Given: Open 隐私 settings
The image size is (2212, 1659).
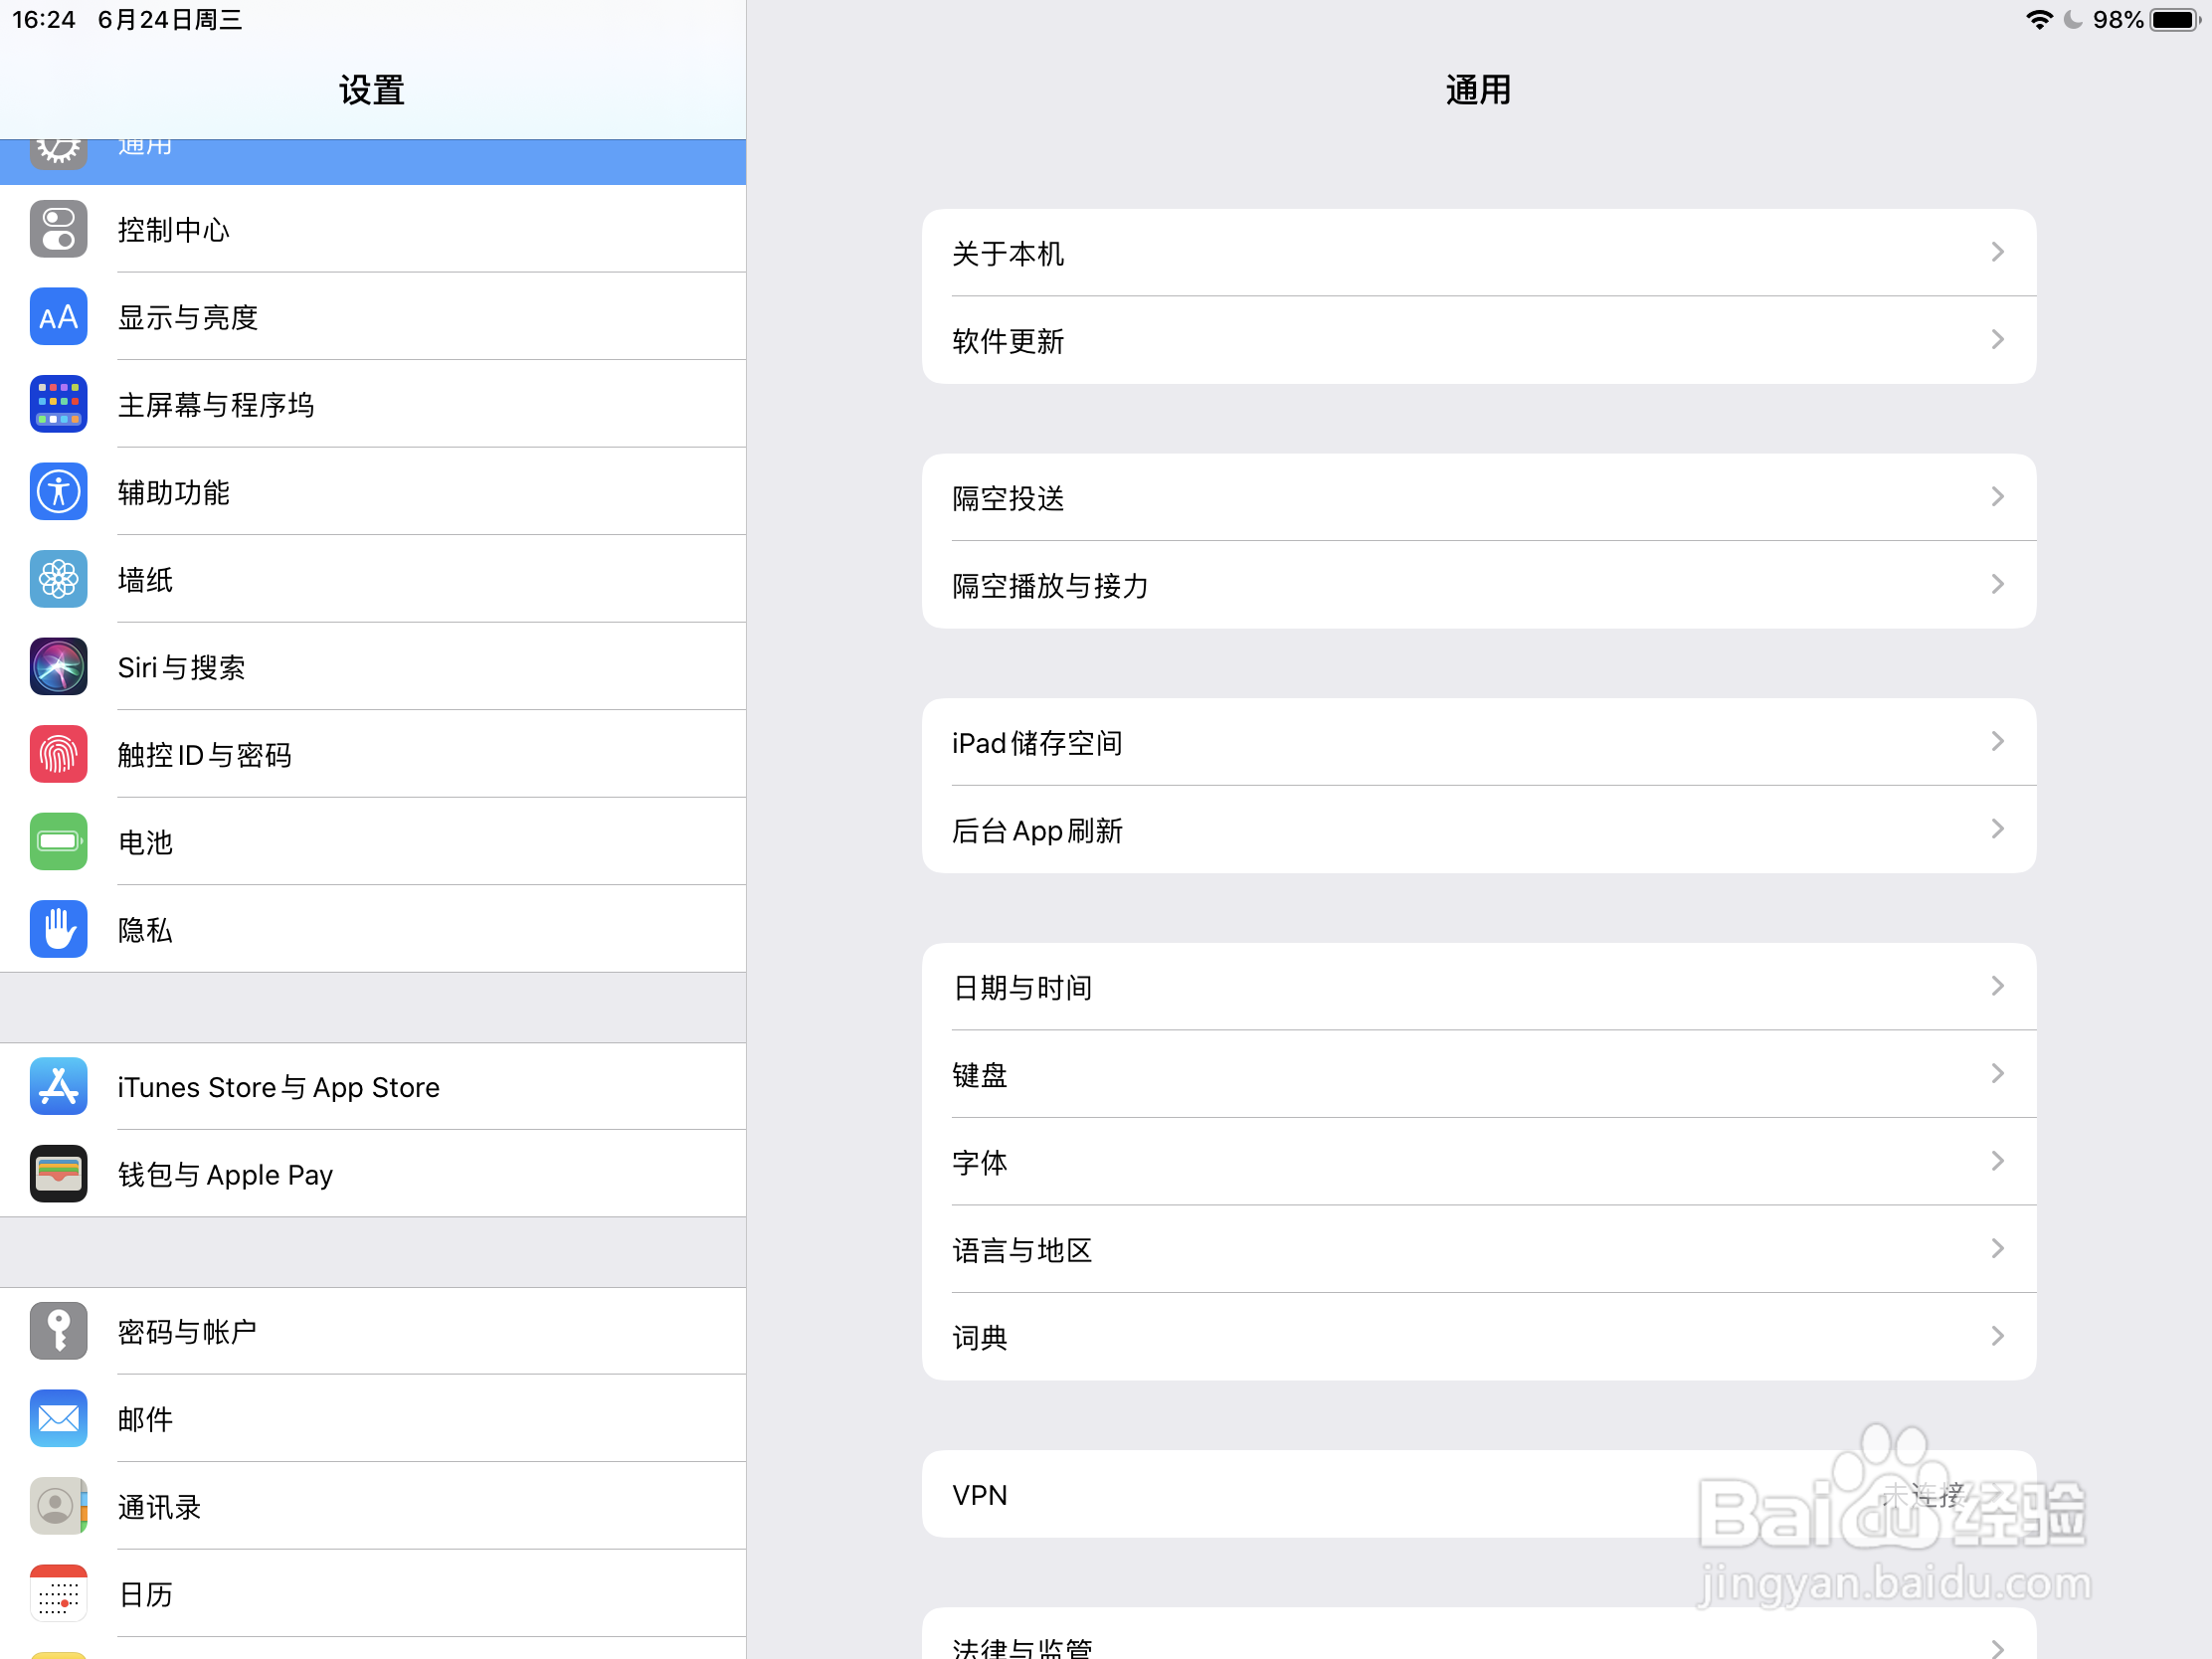Looking at the screenshot, I should pos(373,929).
